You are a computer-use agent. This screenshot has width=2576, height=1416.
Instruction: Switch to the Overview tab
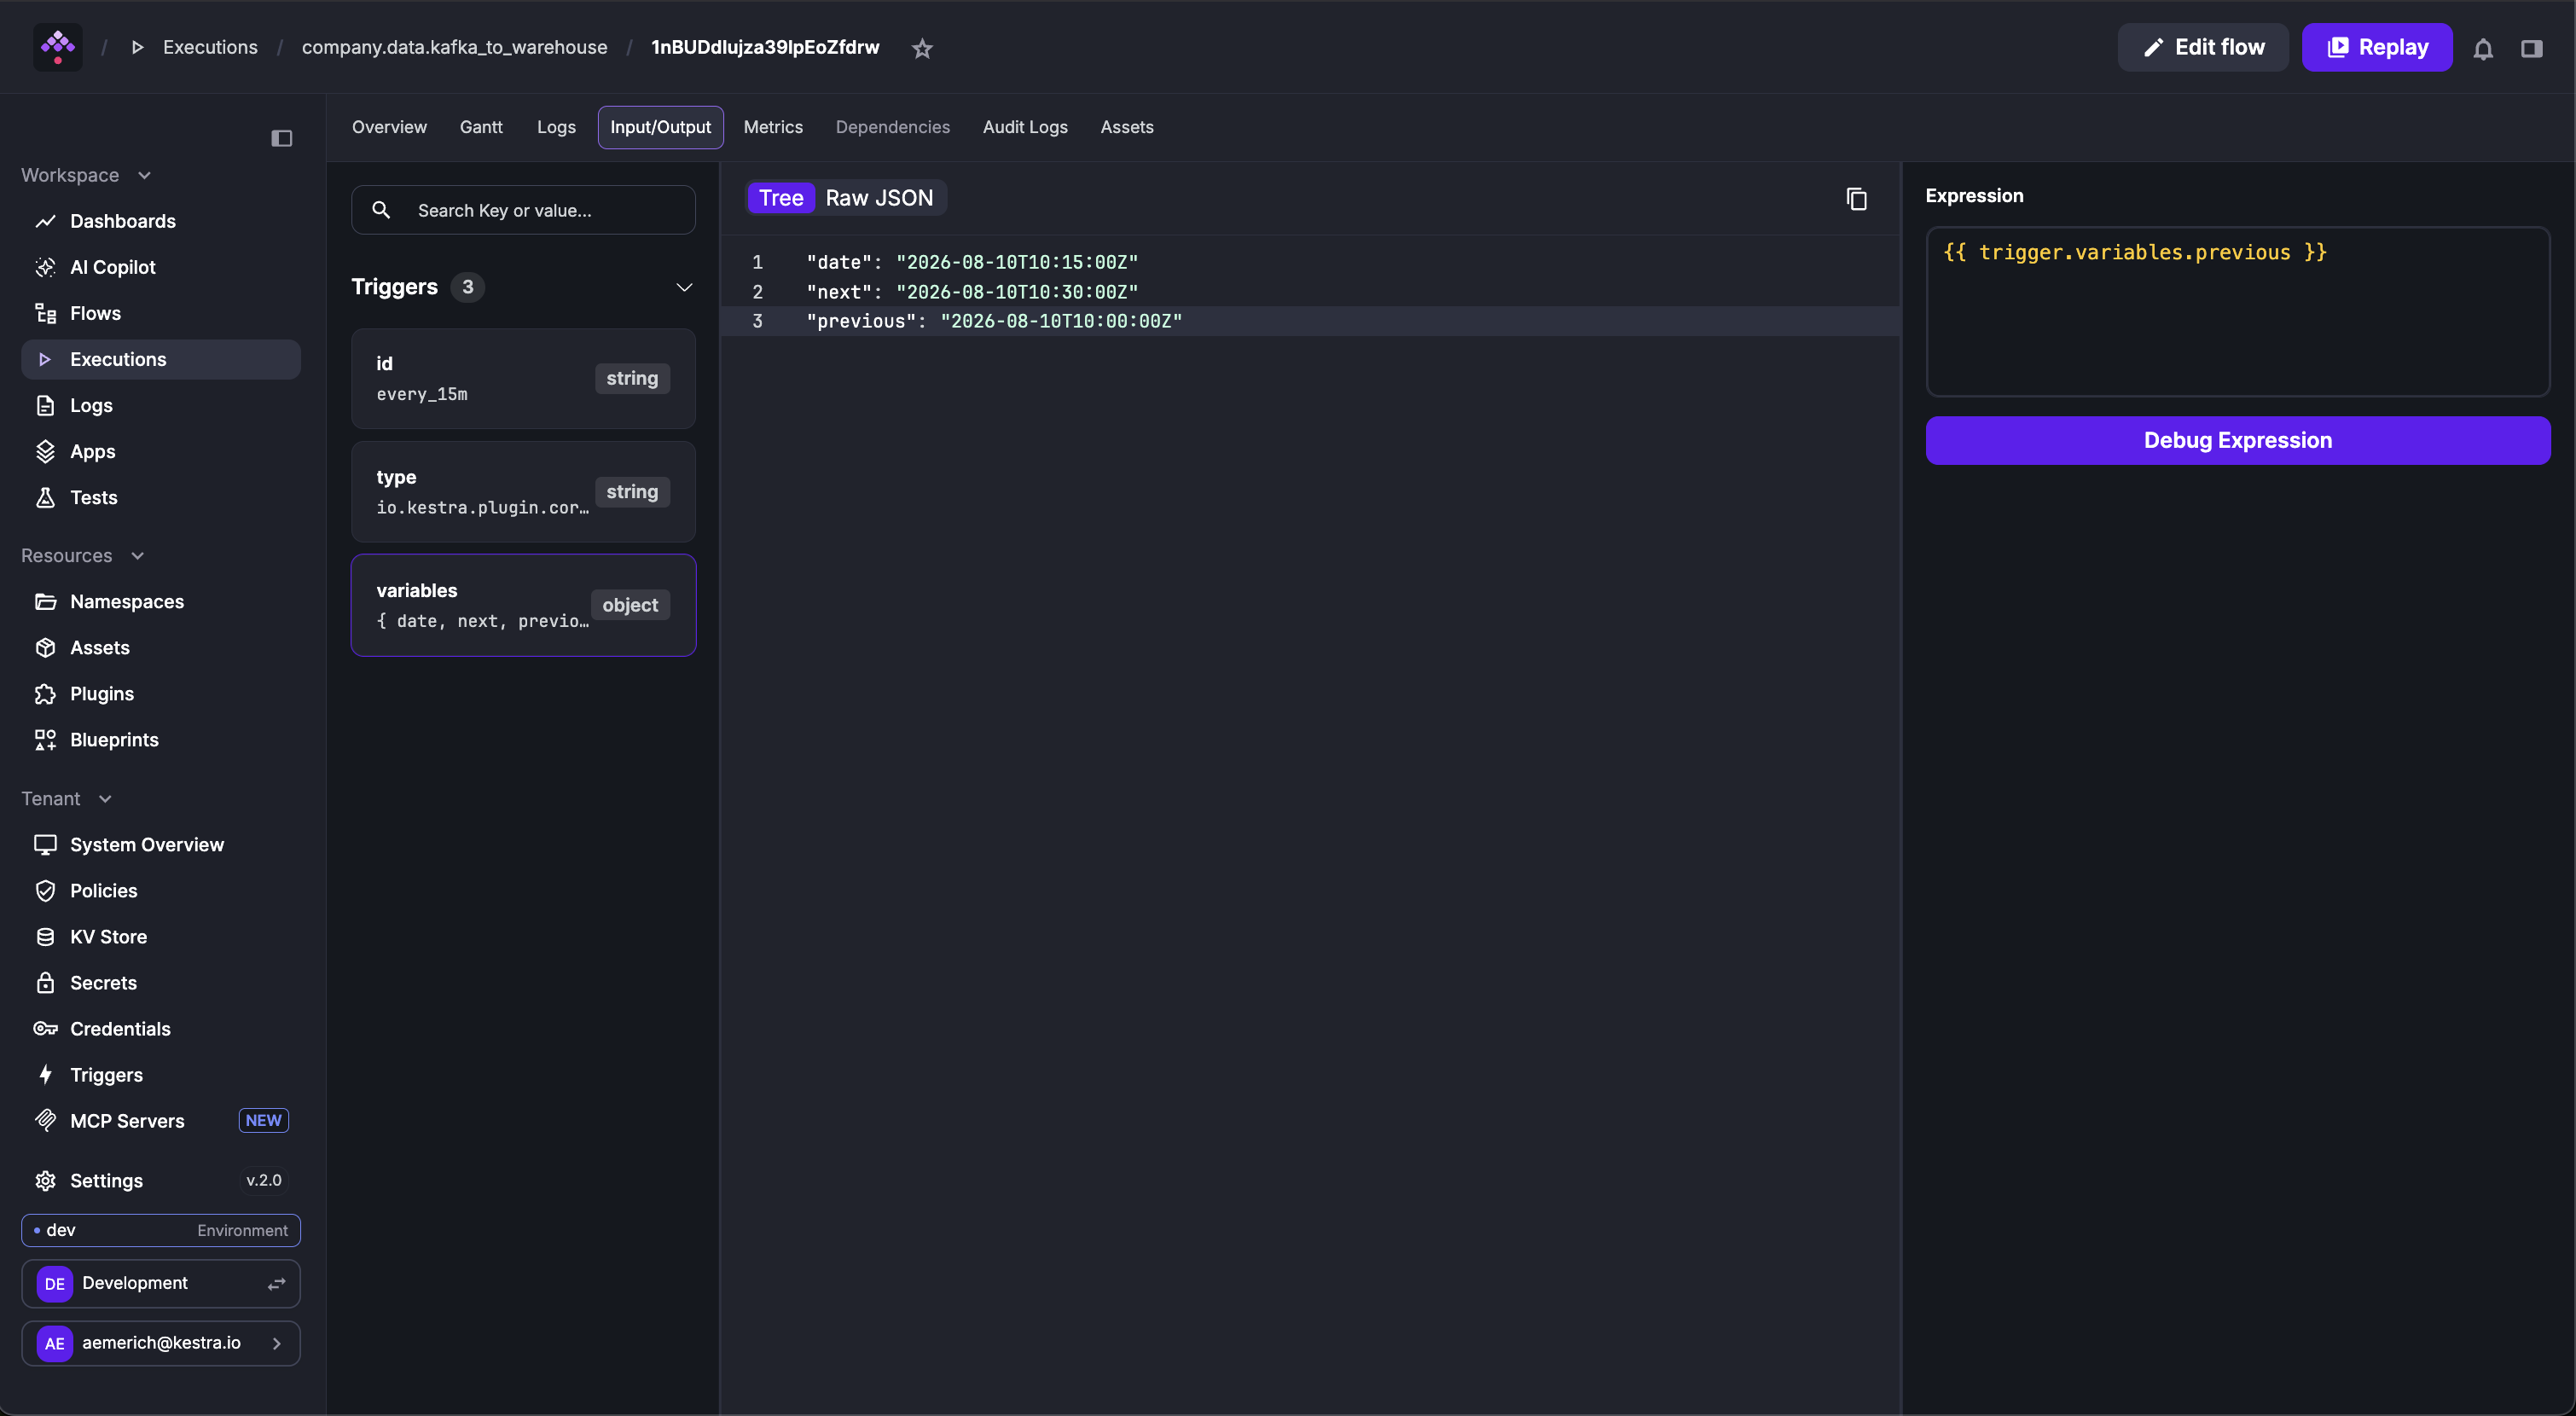point(389,127)
